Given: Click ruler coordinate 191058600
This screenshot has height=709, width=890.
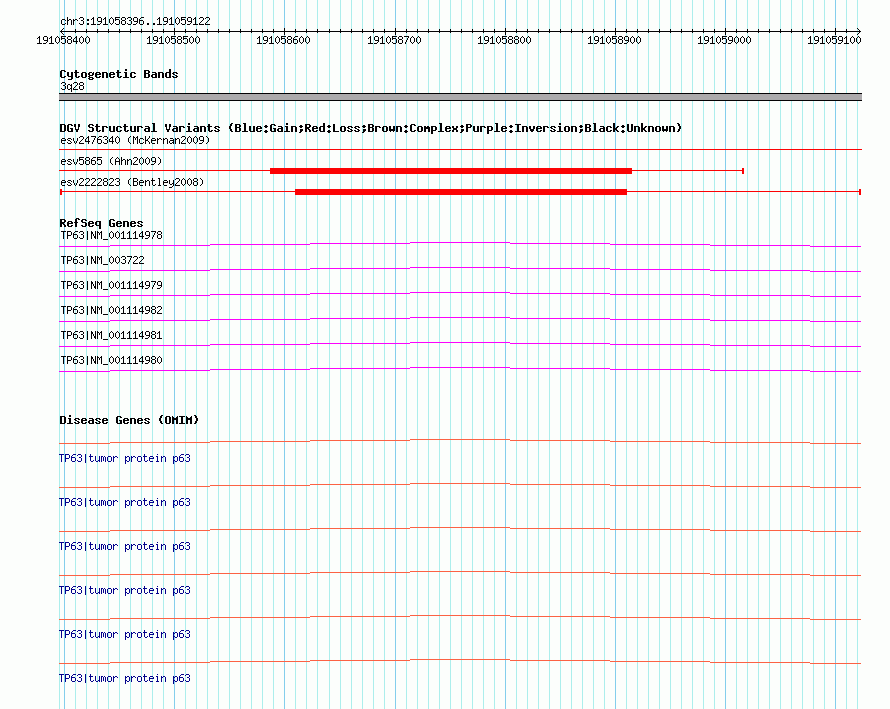Looking at the screenshot, I should 283,40.
